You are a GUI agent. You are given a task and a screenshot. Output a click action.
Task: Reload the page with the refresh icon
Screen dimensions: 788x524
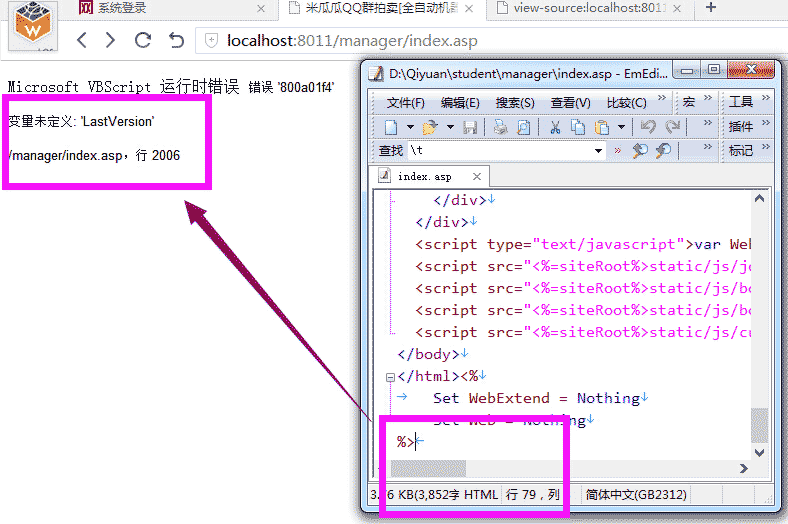(x=143, y=40)
